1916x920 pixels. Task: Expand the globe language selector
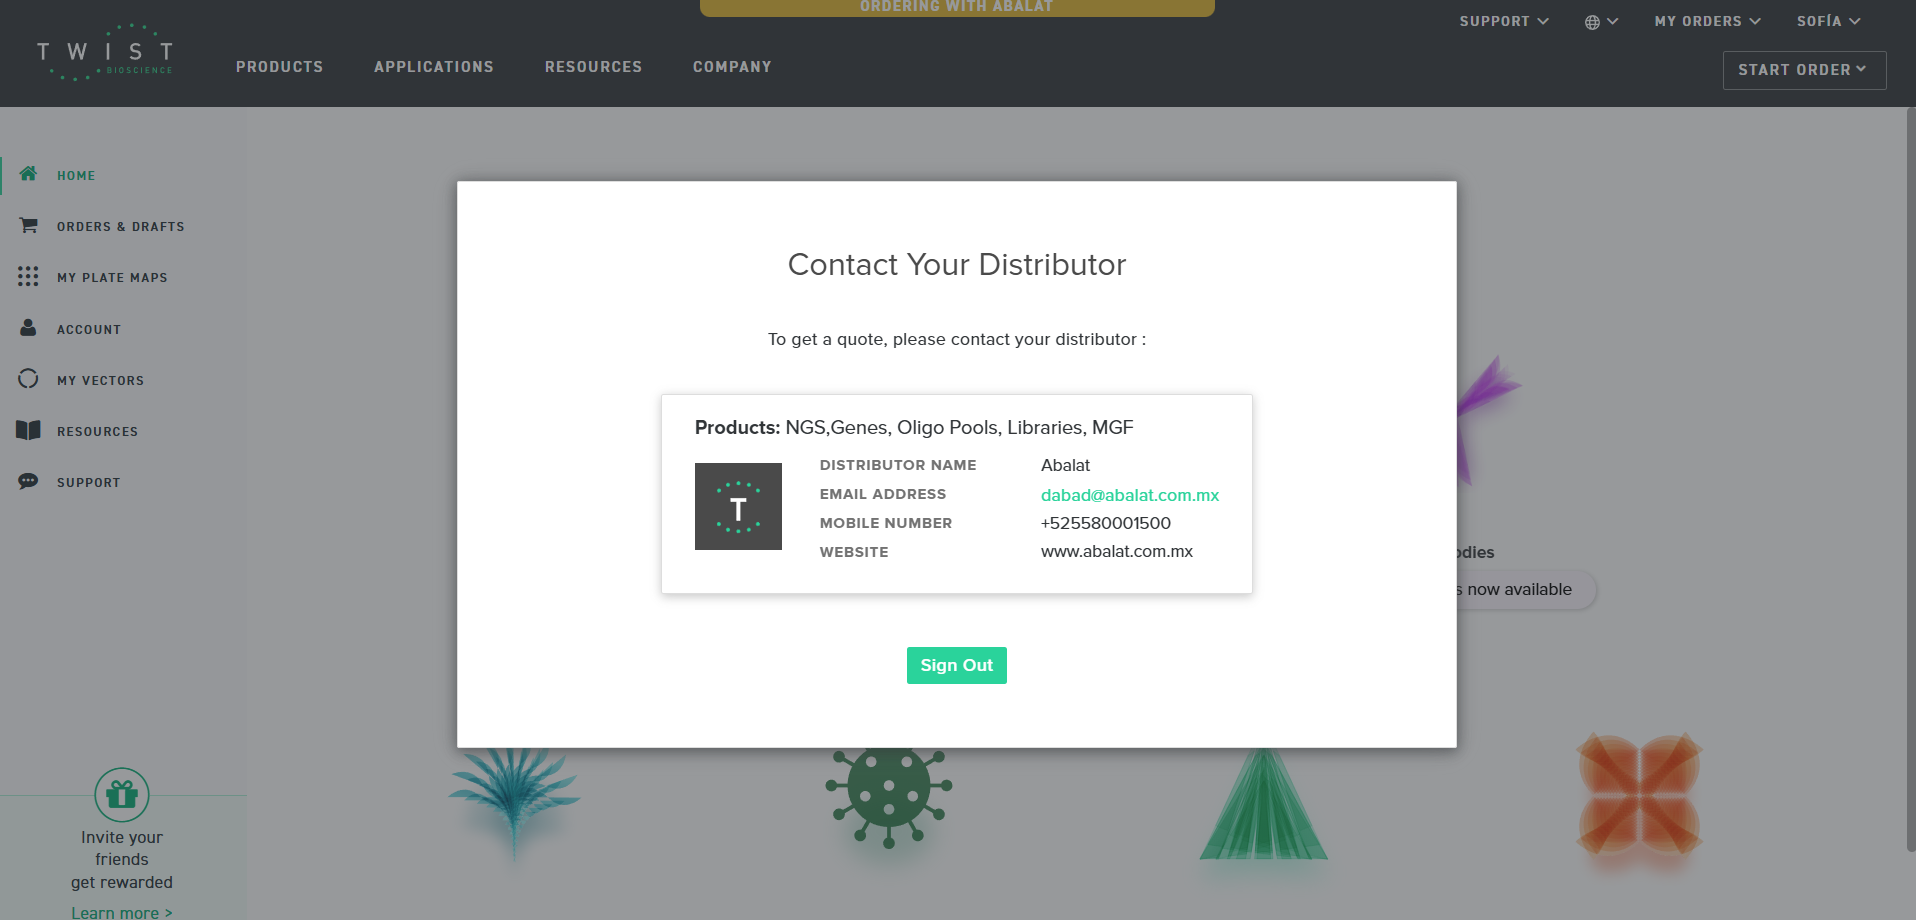(x=1601, y=22)
